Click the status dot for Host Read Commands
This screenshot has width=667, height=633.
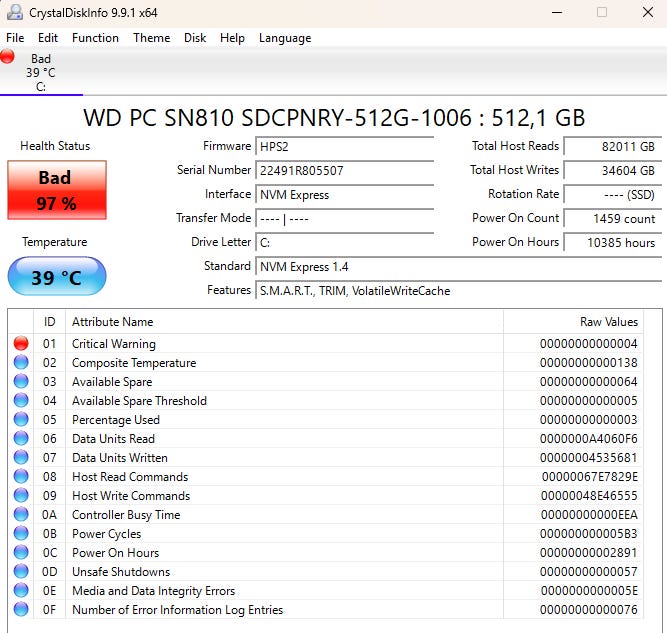coord(21,476)
